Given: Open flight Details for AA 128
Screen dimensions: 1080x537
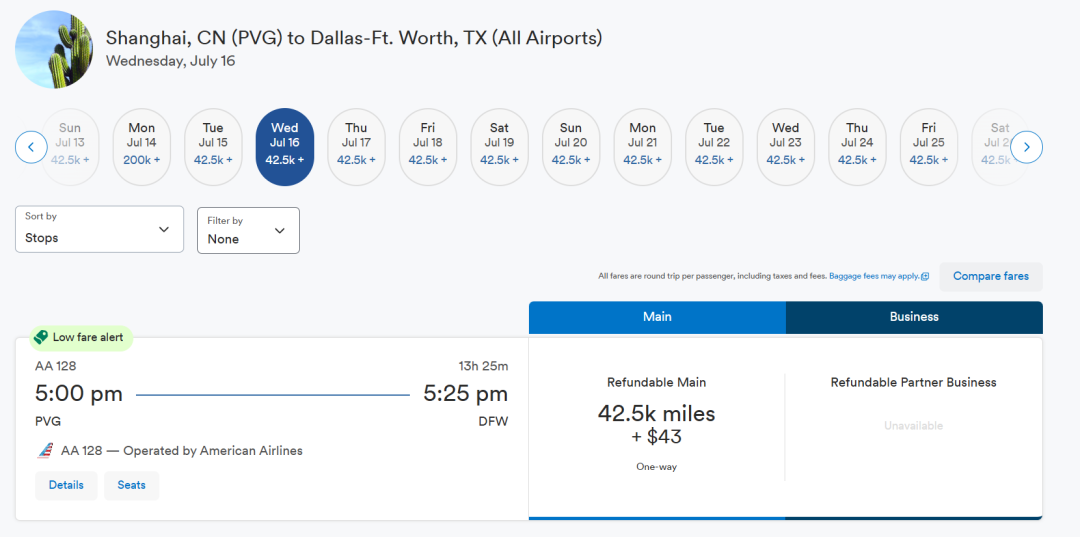Looking at the screenshot, I should tap(66, 485).
